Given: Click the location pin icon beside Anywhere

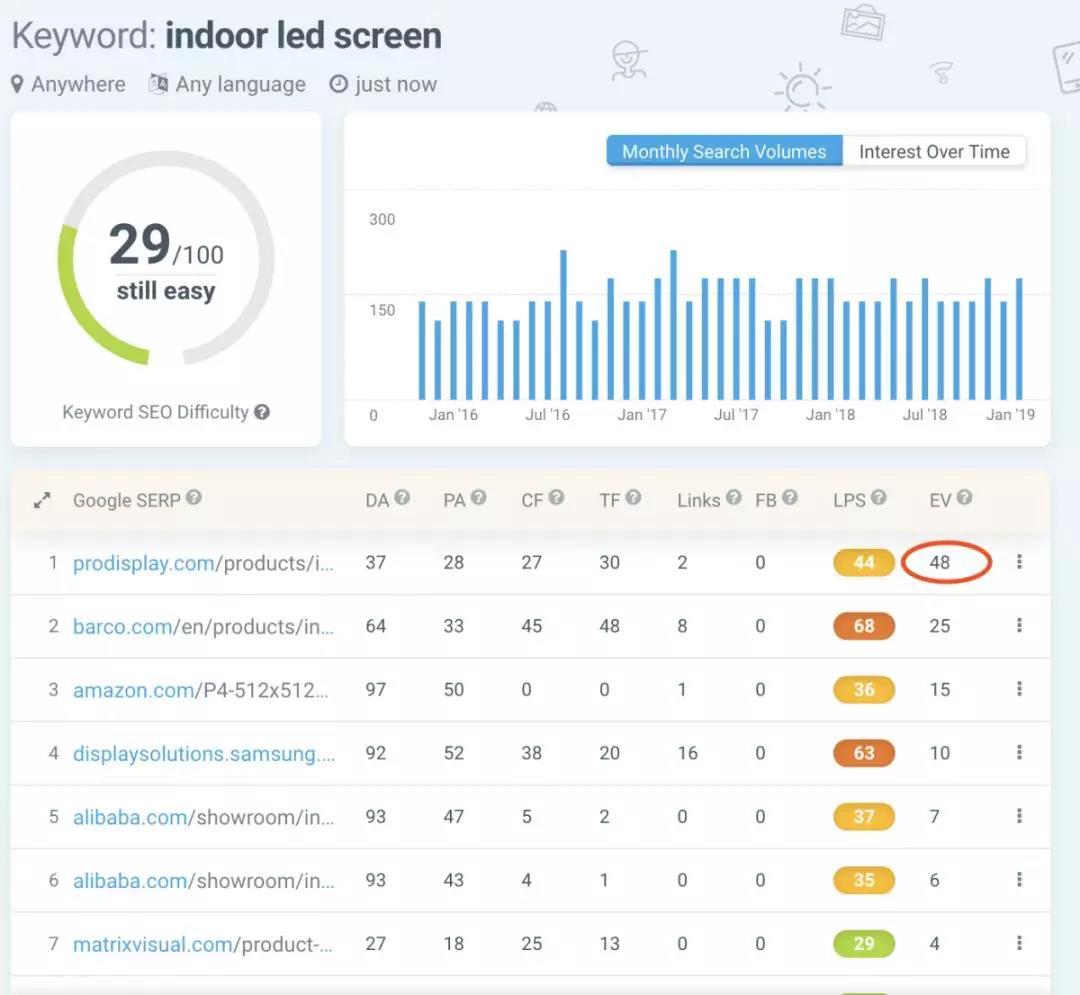Looking at the screenshot, I should (17, 85).
